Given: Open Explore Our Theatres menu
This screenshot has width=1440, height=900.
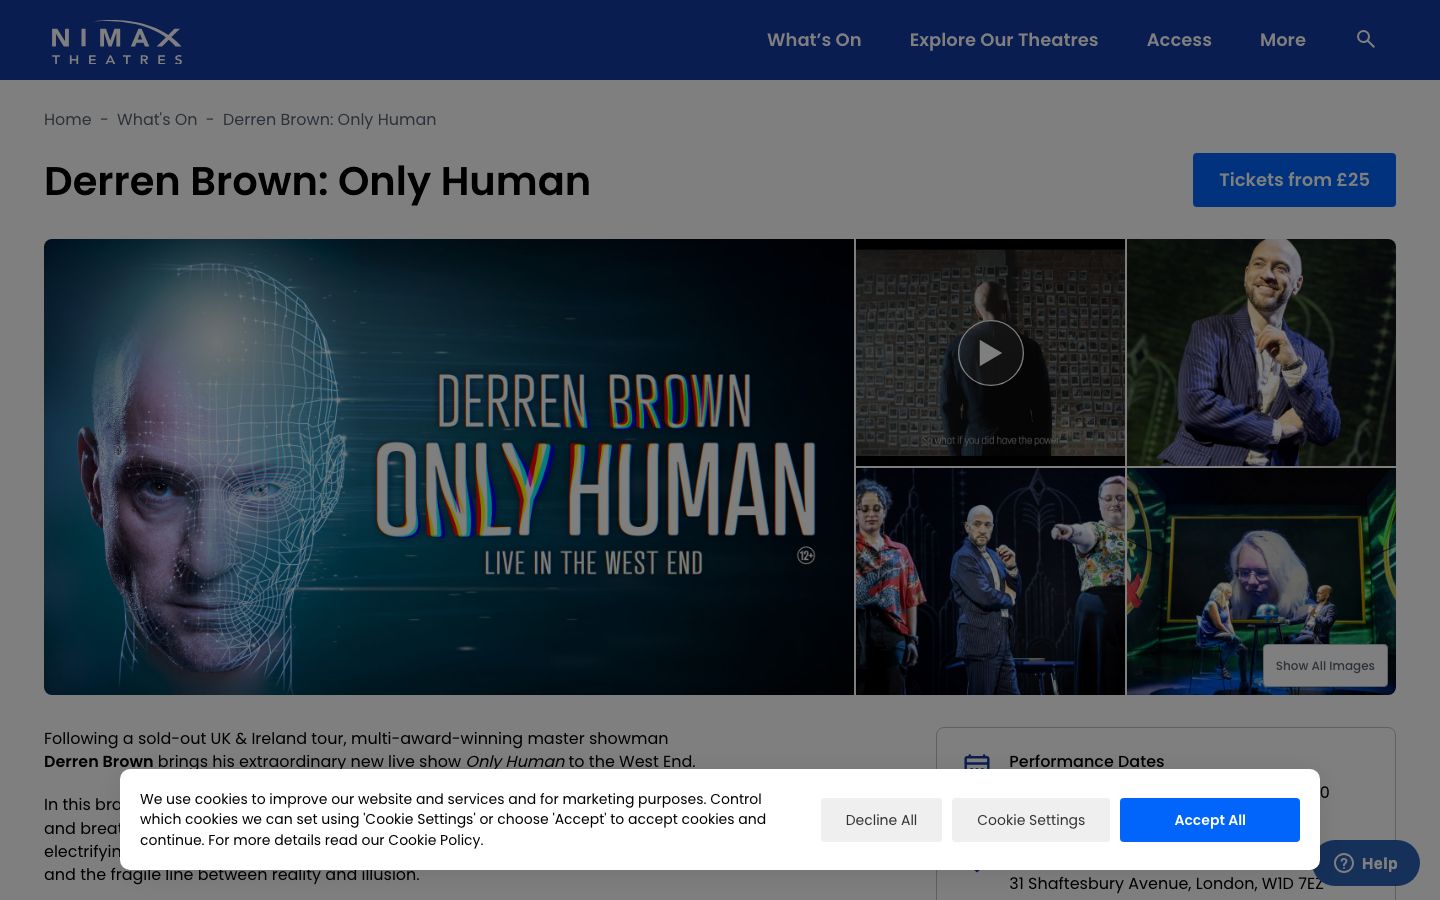Looking at the screenshot, I should (1004, 40).
